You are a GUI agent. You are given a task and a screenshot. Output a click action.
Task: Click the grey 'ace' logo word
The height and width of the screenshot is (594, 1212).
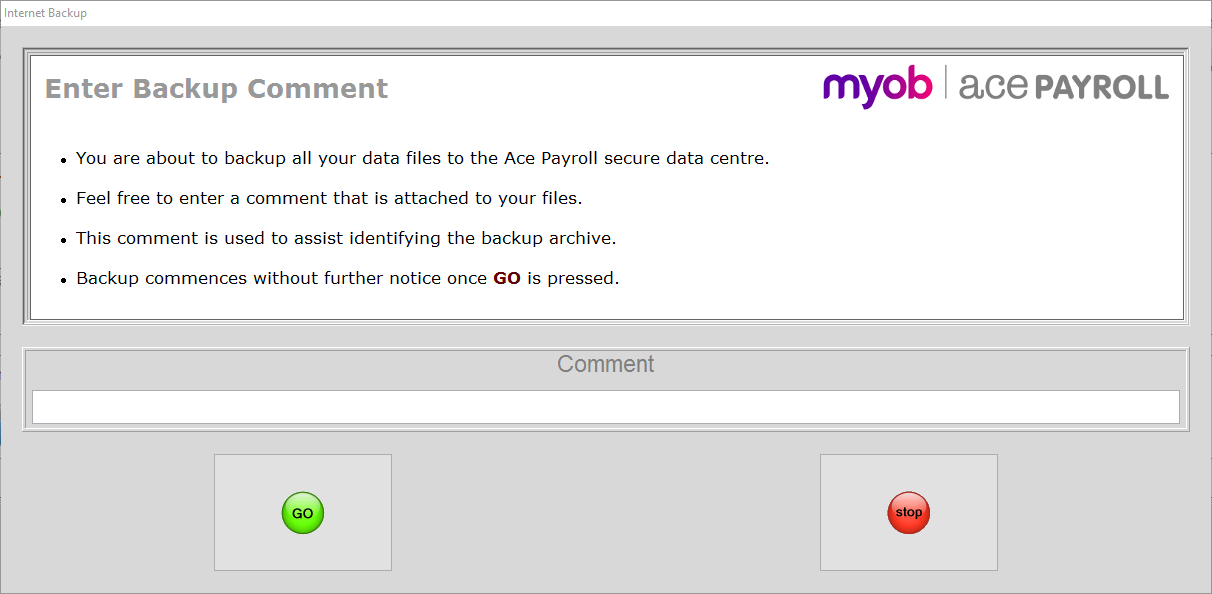point(993,87)
